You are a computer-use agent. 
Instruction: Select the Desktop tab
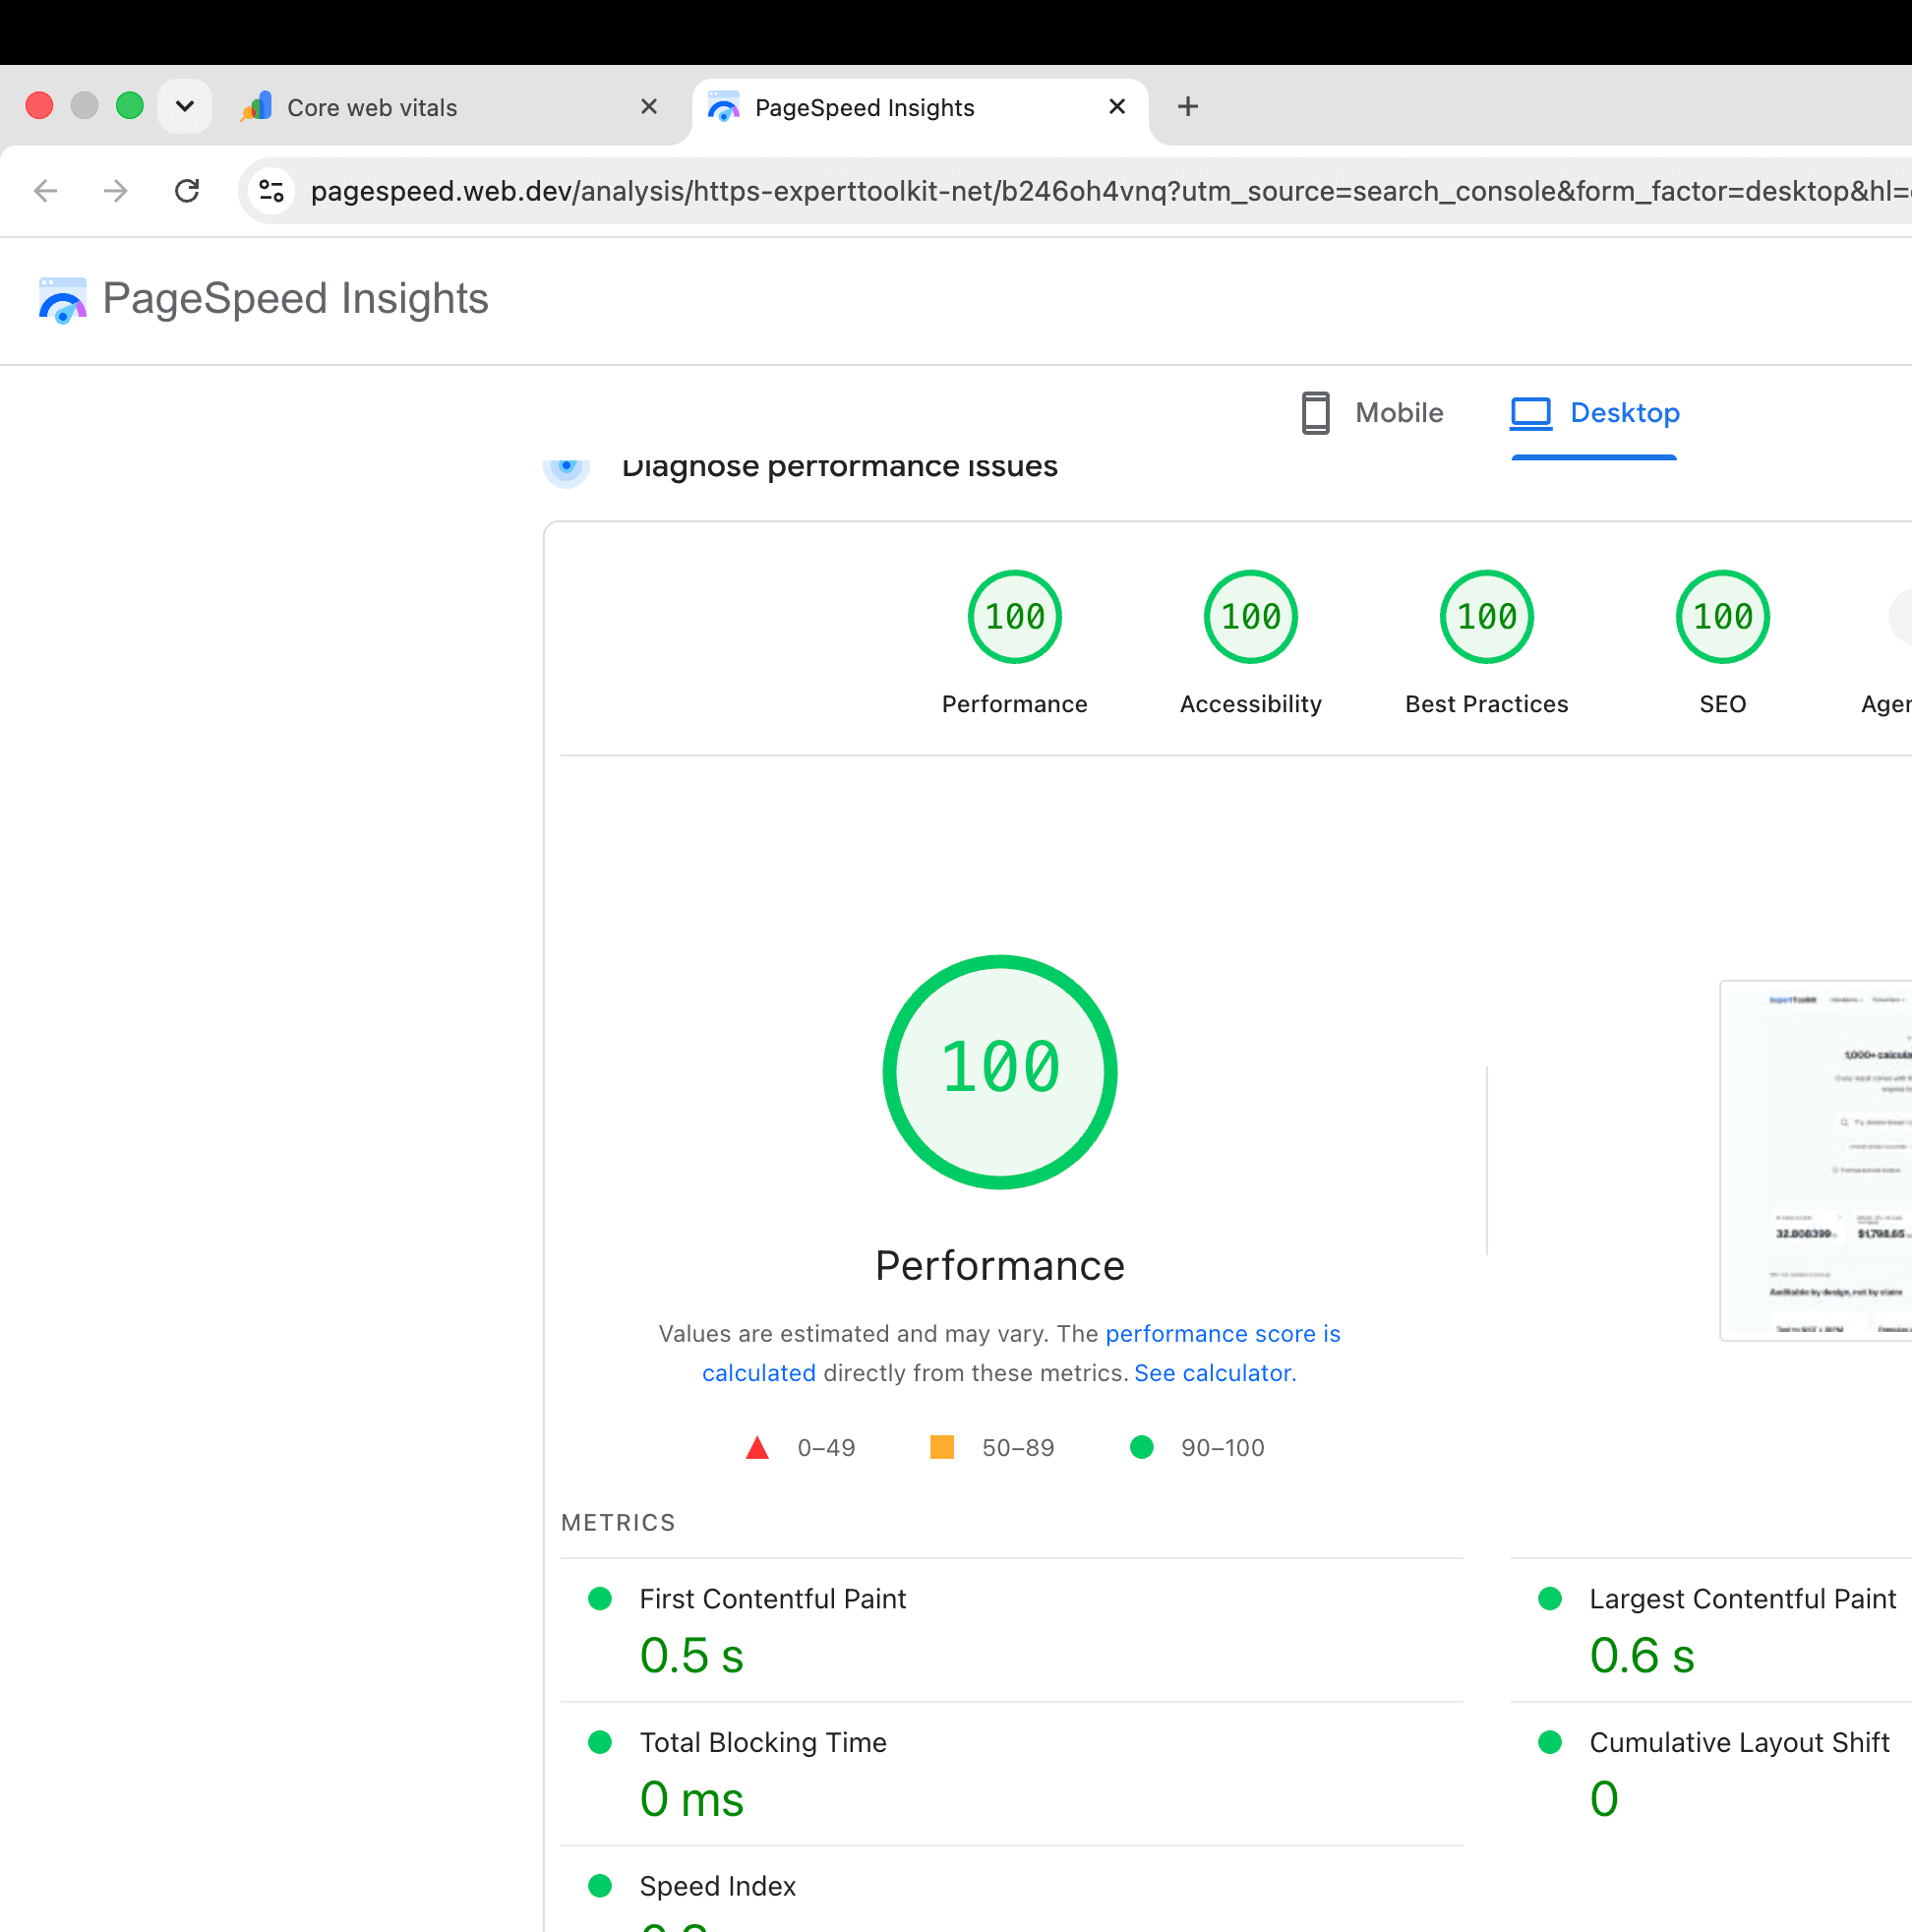pyautogui.click(x=1594, y=413)
